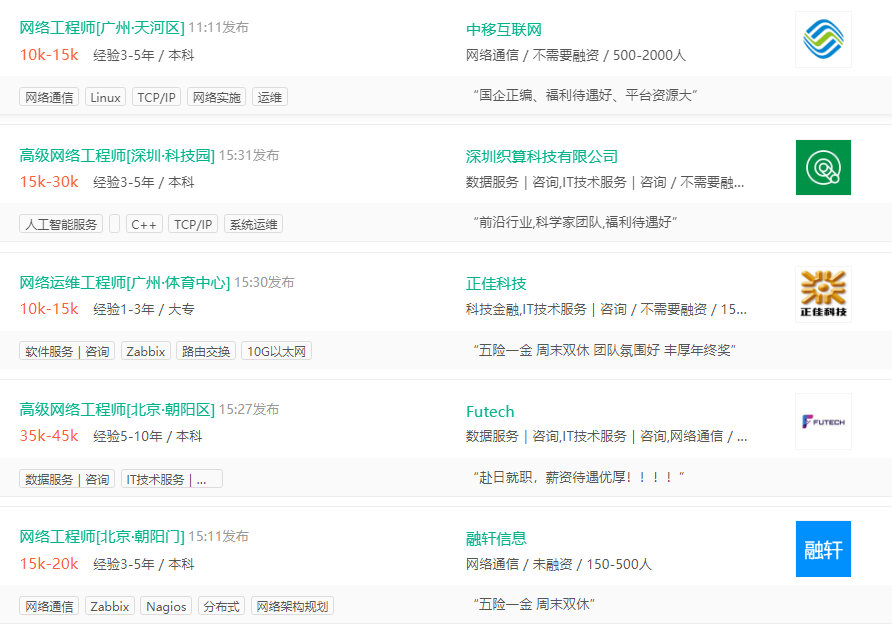
Task: Open job 高级网络工程师[深圳·科技园]
Action: (x=117, y=155)
